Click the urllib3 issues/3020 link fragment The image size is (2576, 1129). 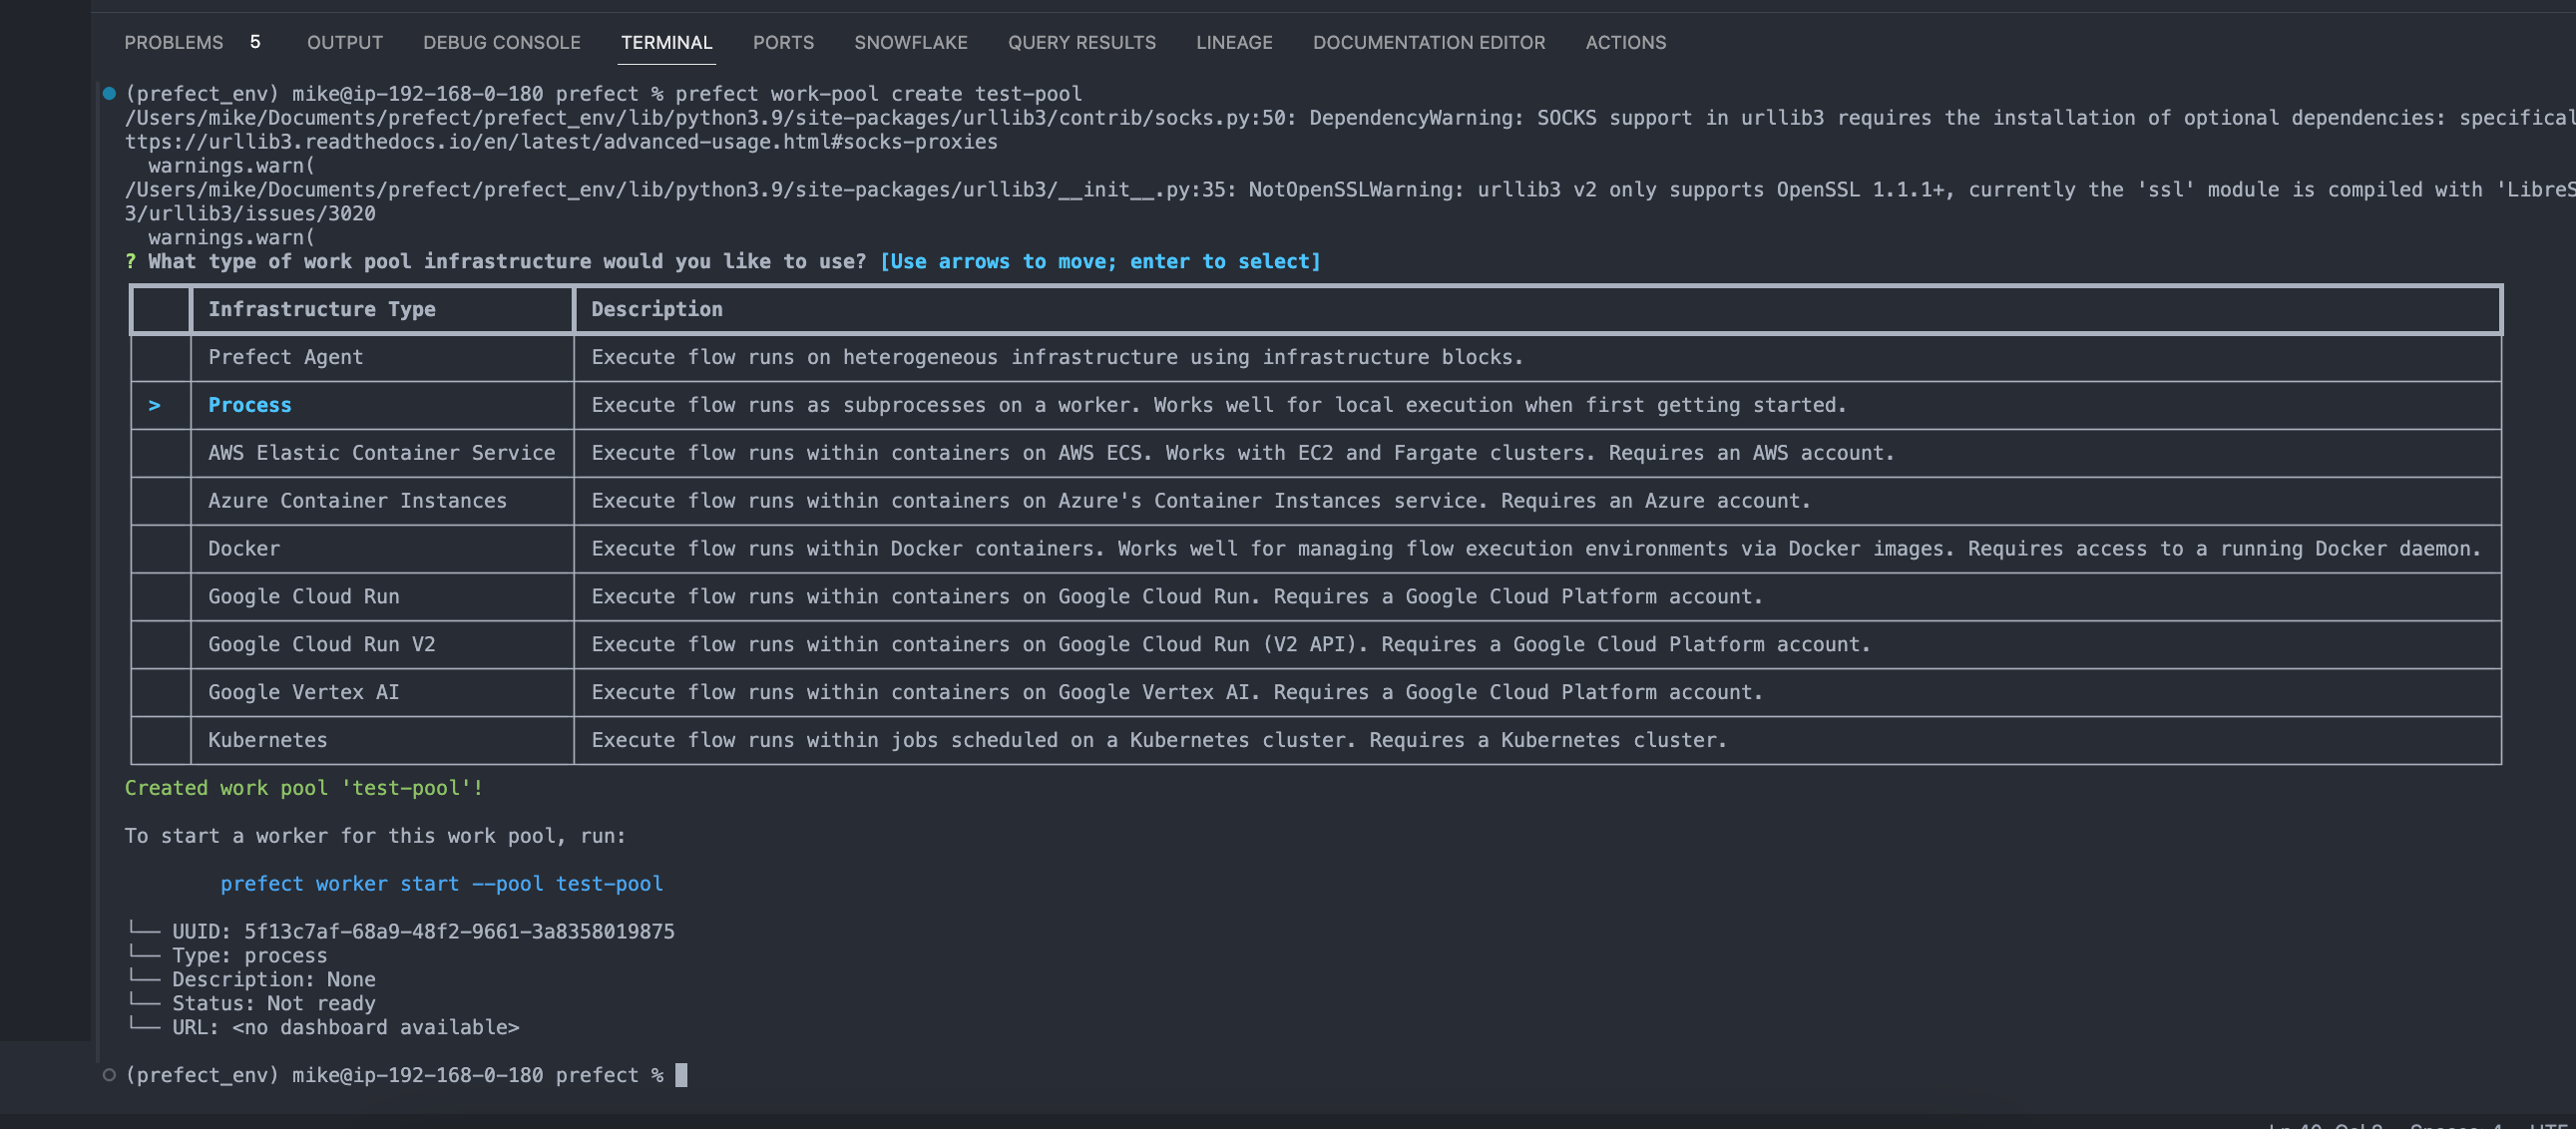250,214
